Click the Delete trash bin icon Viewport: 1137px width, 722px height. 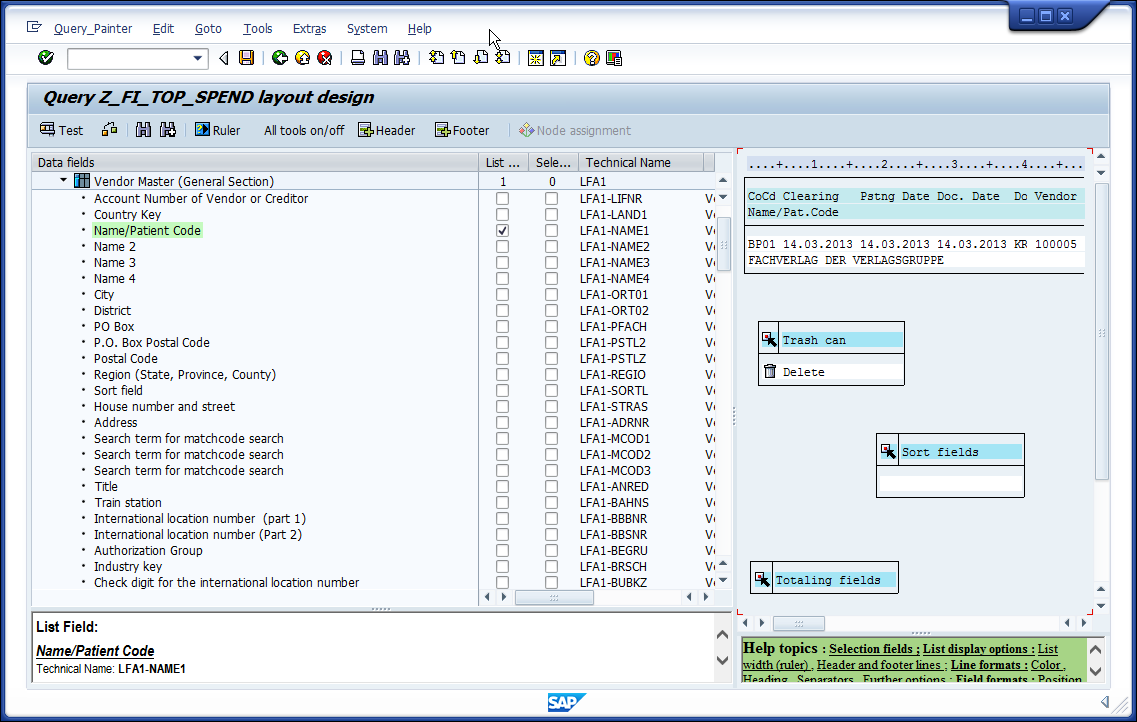click(x=770, y=371)
